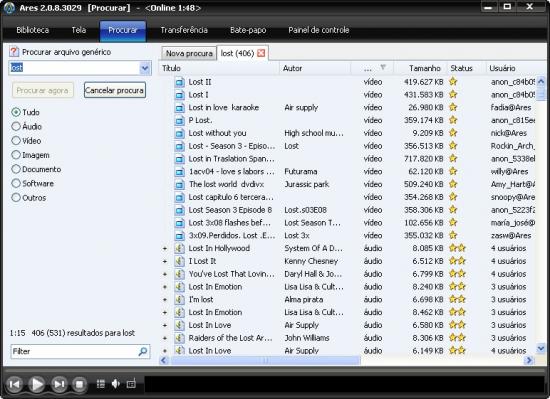Screen dimensions: 550x399
Task: Click the vertical scrollbar down arrow
Action: tap(541, 348)
